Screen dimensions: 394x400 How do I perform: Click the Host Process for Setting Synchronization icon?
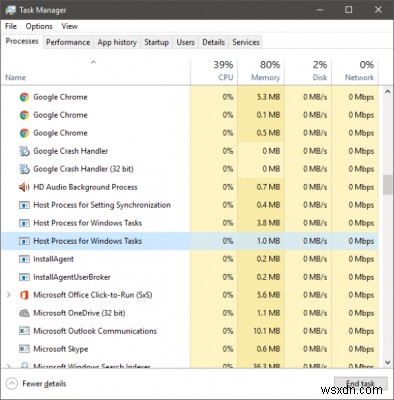coord(24,205)
